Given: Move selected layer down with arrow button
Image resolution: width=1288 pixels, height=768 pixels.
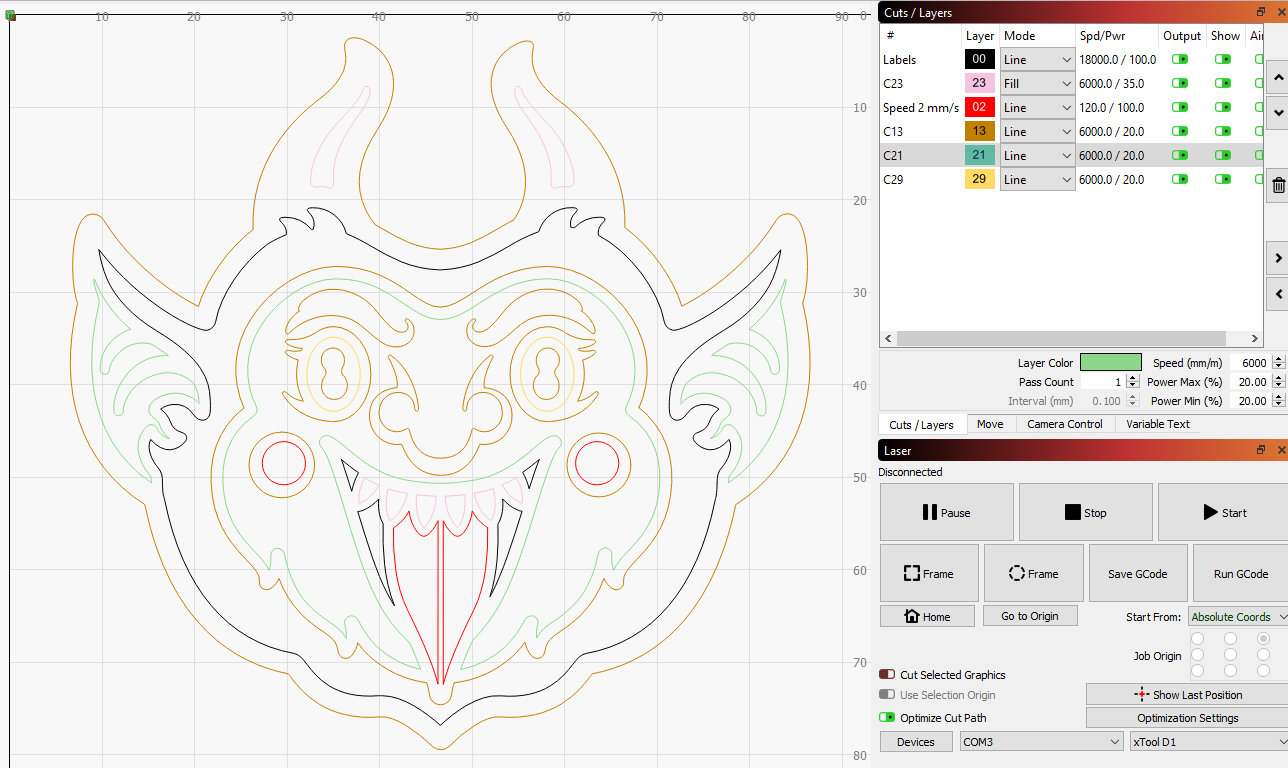Looking at the screenshot, I should pos(1278,112).
